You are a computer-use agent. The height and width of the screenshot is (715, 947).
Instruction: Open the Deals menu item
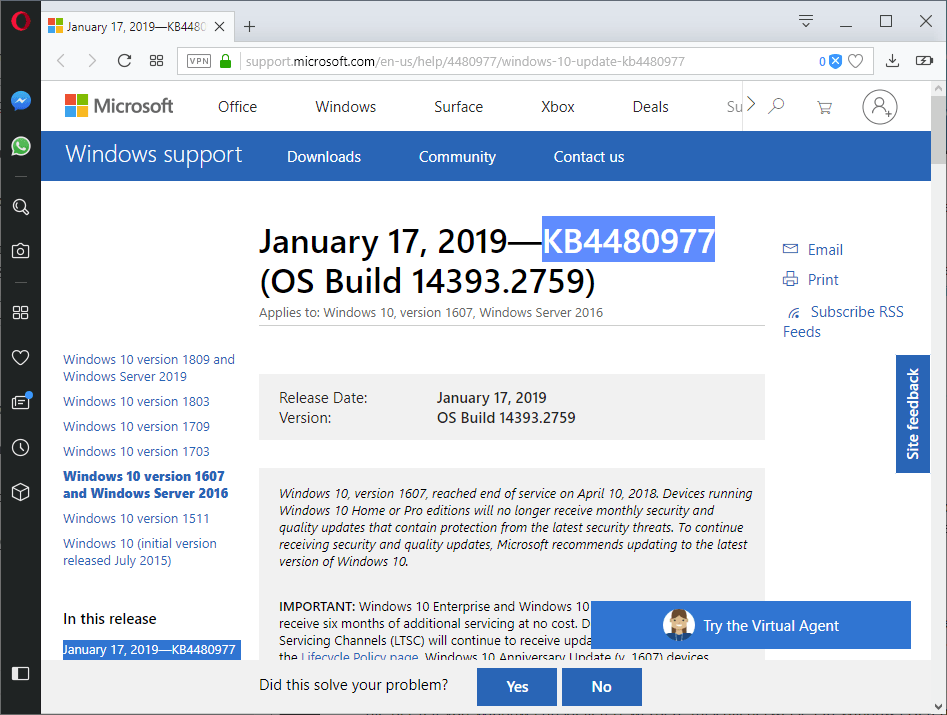pos(650,107)
